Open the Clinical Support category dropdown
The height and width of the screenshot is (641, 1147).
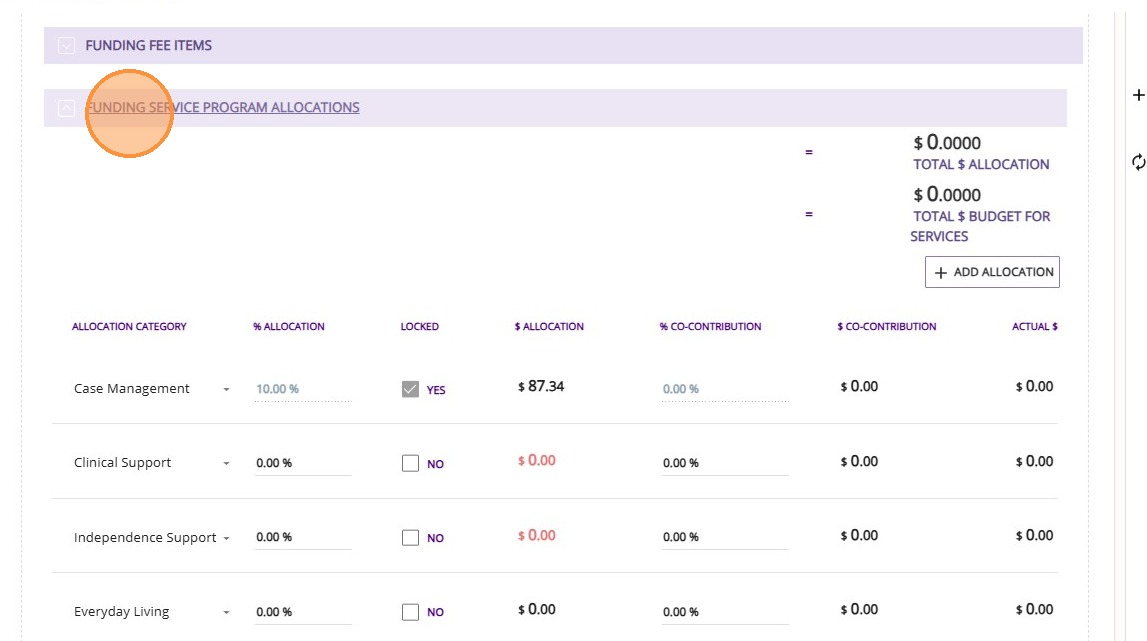pos(226,463)
